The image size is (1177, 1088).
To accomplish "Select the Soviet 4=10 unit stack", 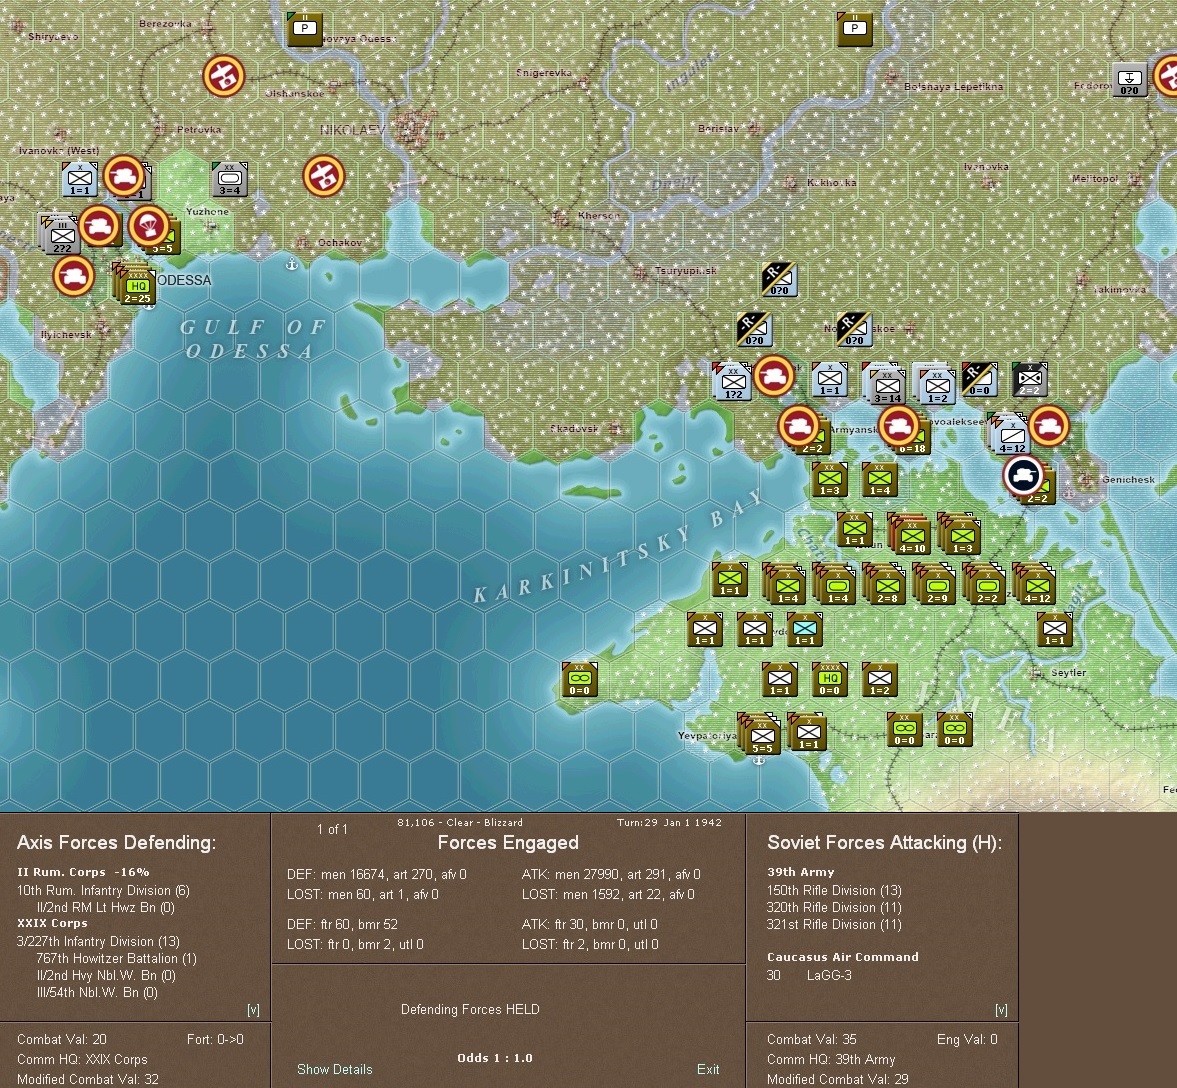I will (913, 537).
